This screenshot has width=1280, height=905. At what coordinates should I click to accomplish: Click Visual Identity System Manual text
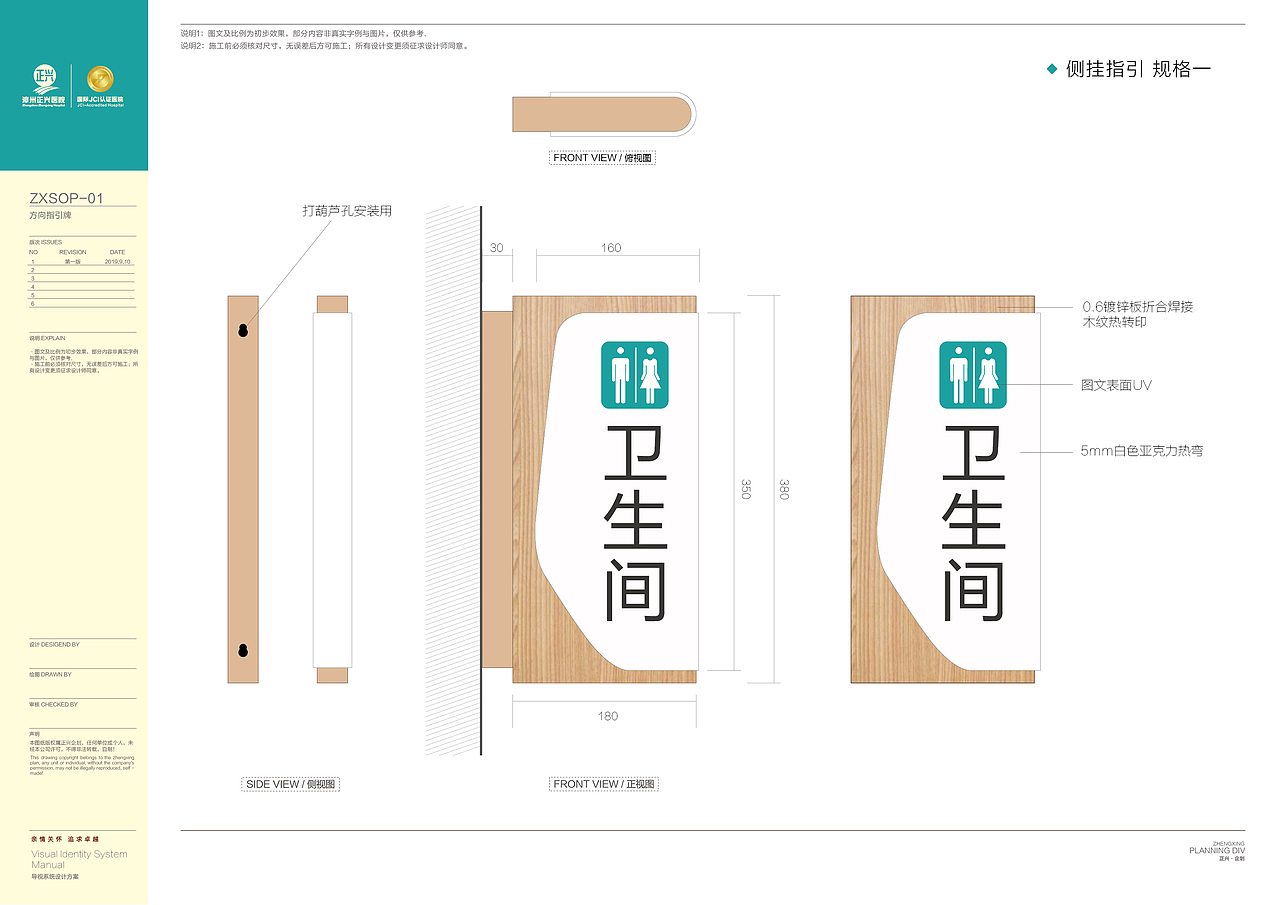pyautogui.click(x=79, y=859)
